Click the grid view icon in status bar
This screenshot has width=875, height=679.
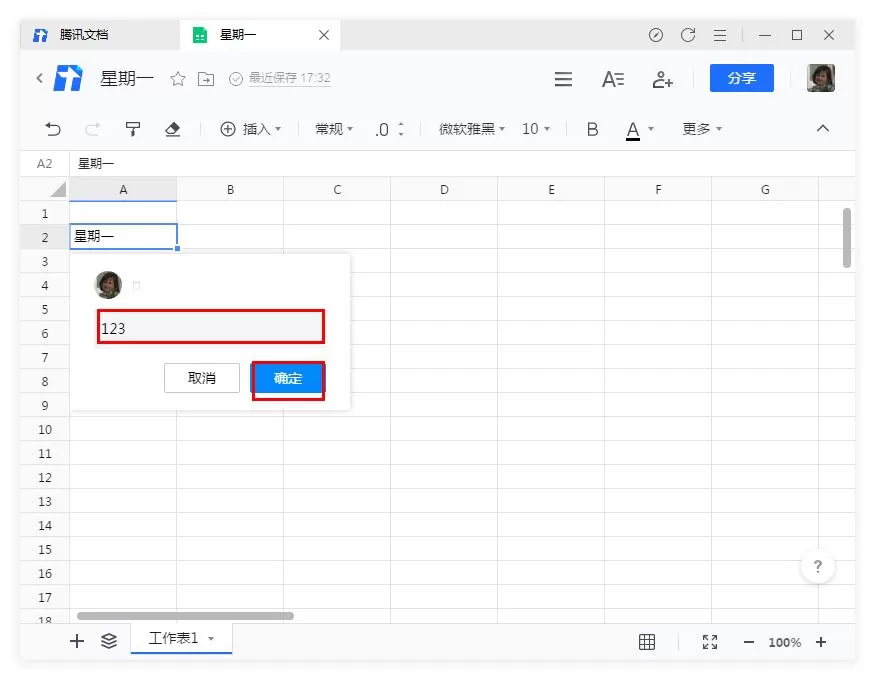(x=647, y=642)
